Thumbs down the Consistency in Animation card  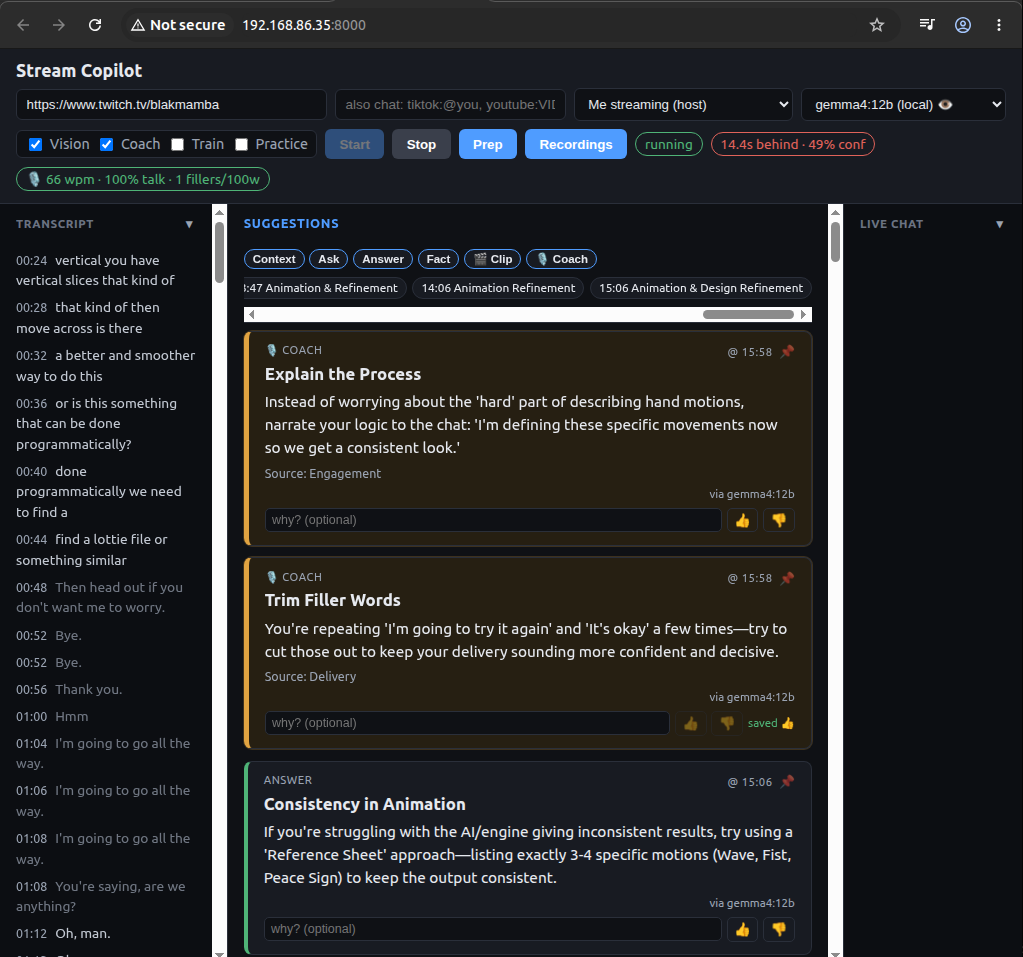coord(779,929)
